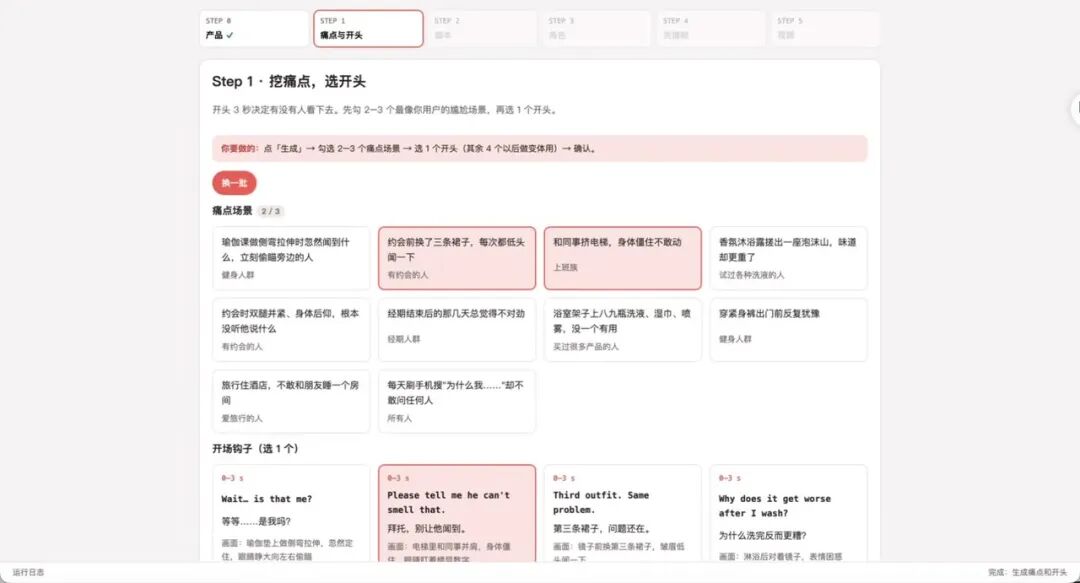Click the 第三条裙子，问题还在。 translation text

(x=601, y=529)
